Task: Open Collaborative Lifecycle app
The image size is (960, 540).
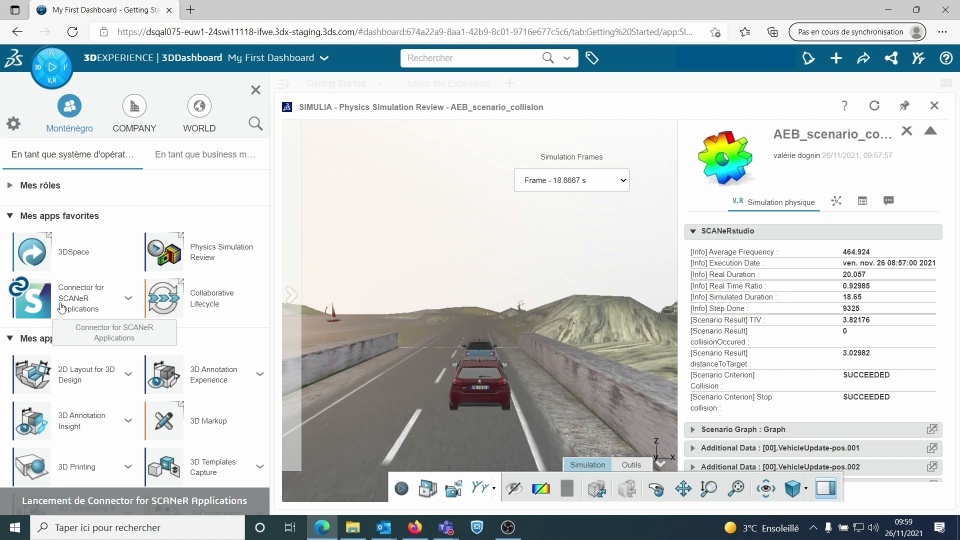Action: pyautogui.click(x=165, y=298)
